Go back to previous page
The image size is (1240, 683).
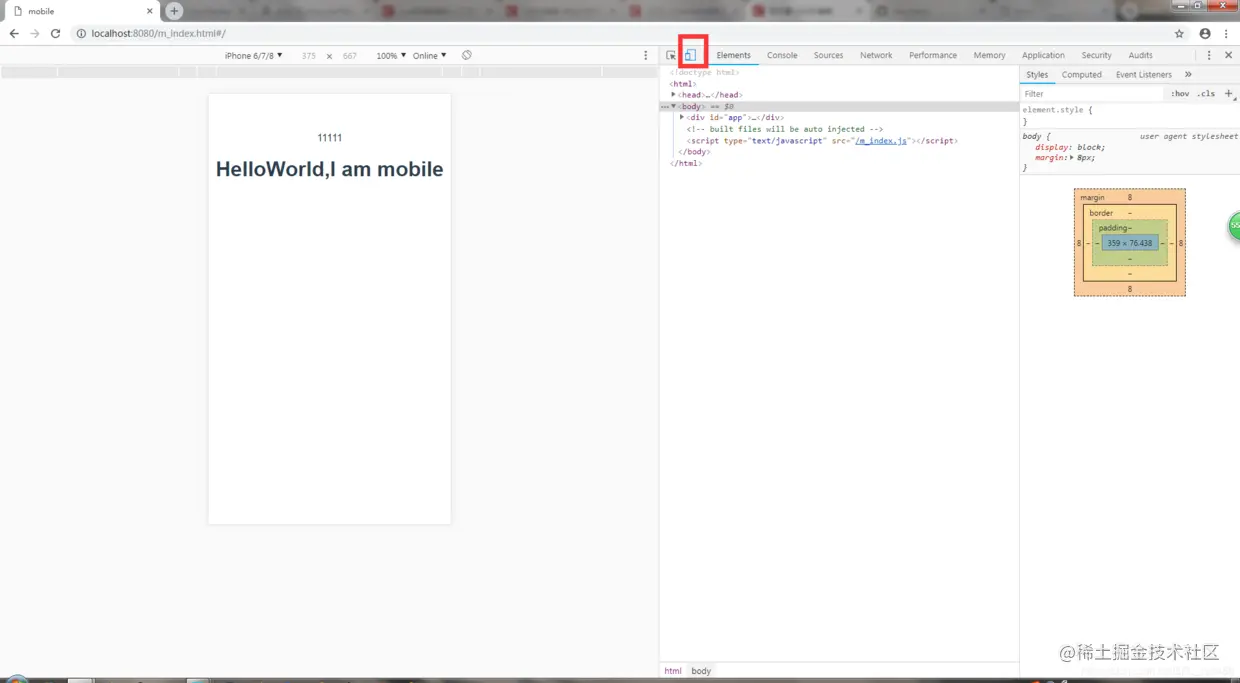[14, 33]
